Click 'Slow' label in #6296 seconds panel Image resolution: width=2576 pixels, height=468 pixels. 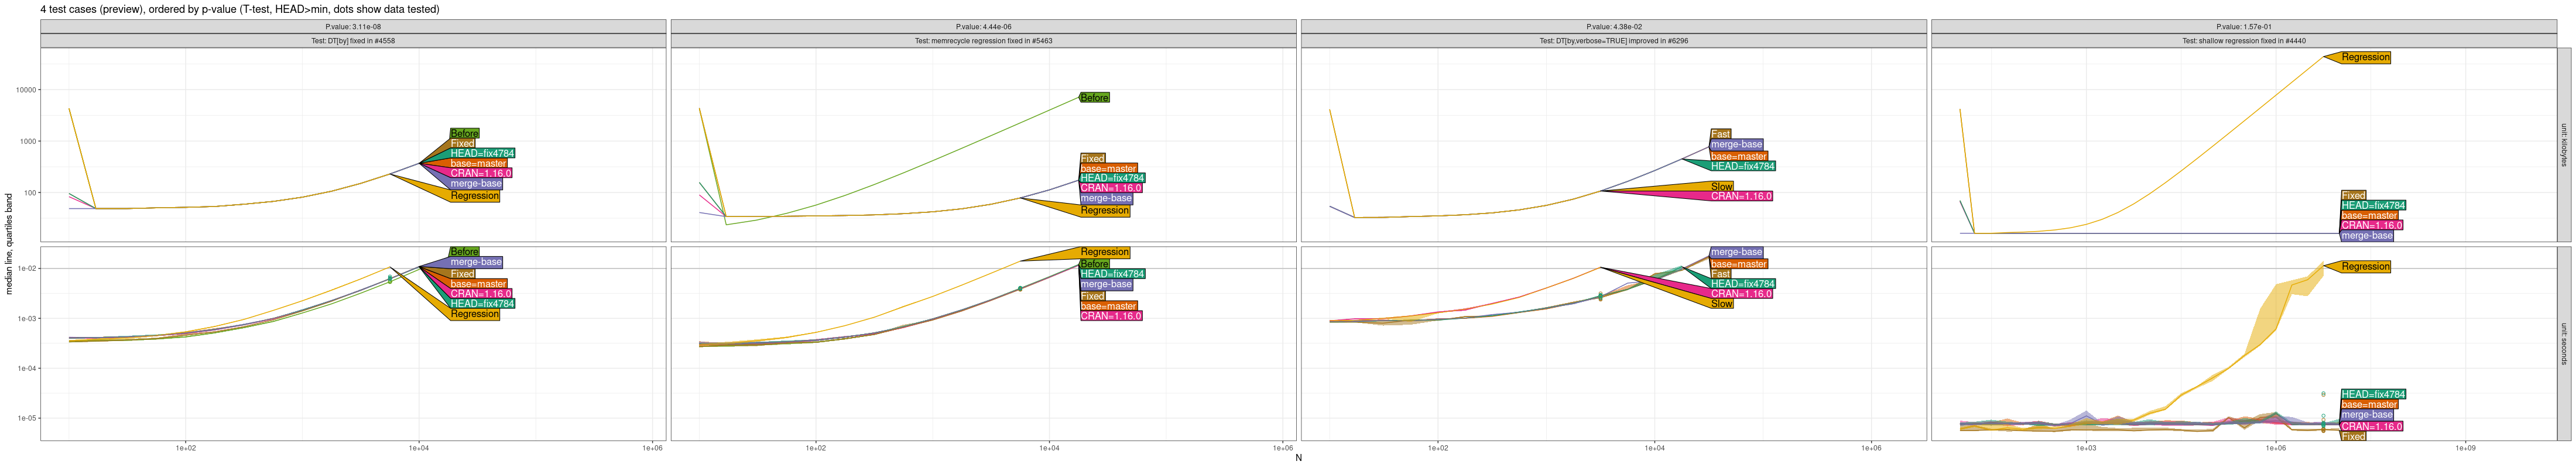pyautogui.click(x=1722, y=304)
